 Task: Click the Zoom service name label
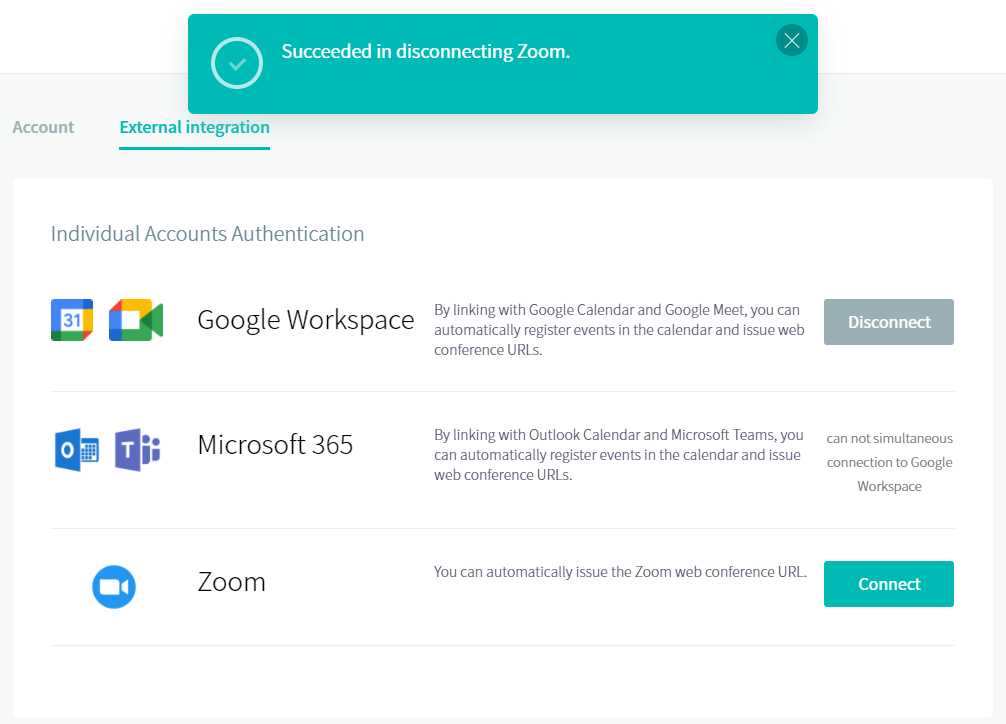(231, 582)
